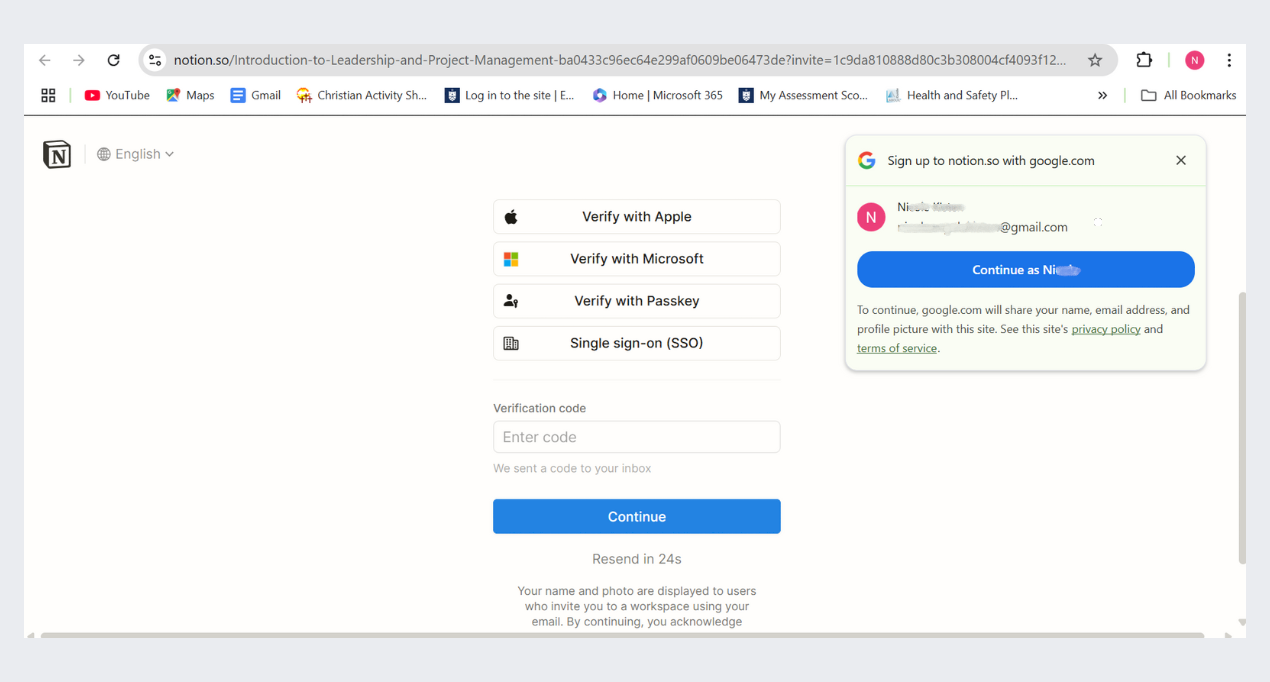Open the Chrome three-dot menu

(x=1229, y=60)
